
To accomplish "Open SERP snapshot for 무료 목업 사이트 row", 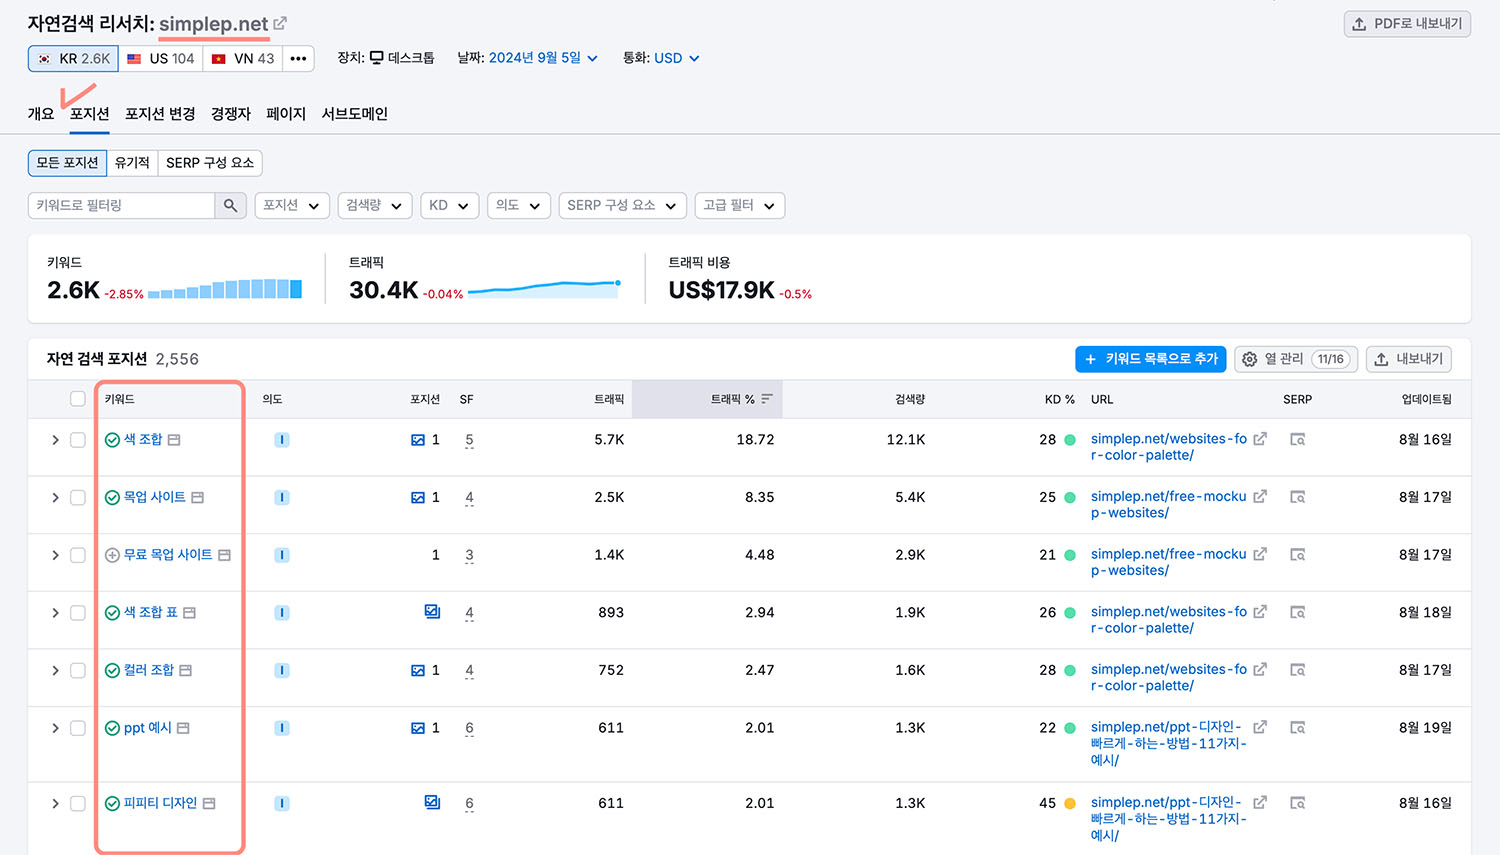I will [x=1298, y=555].
